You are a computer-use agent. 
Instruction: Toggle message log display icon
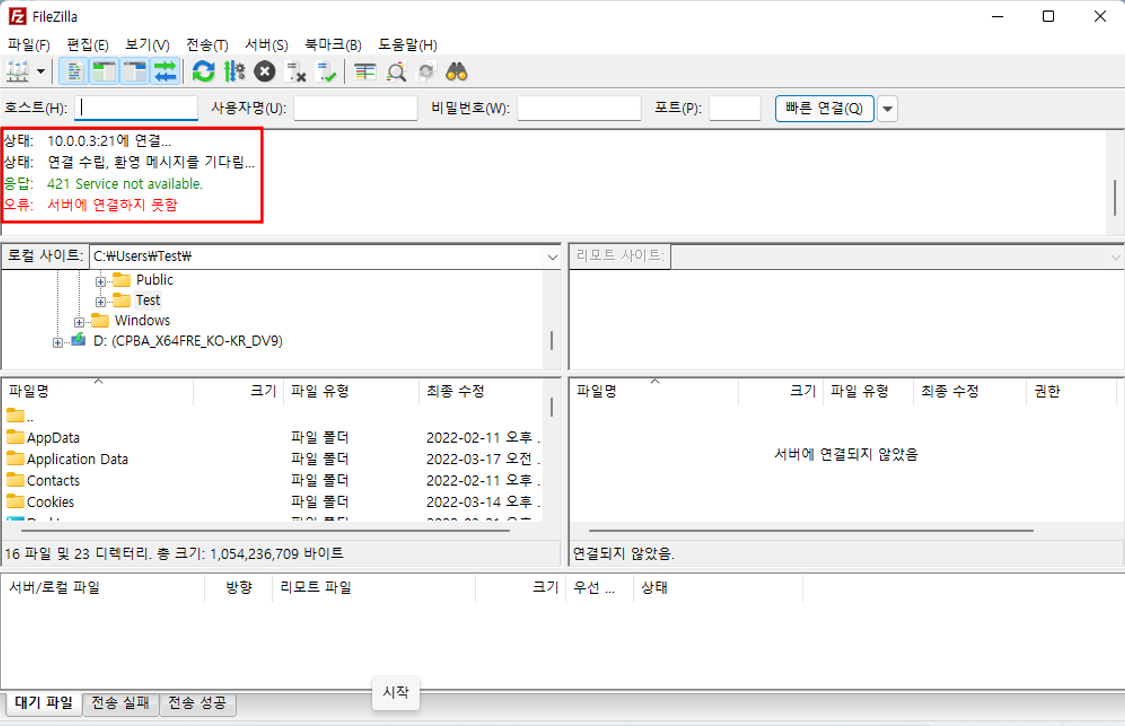tap(74, 72)
